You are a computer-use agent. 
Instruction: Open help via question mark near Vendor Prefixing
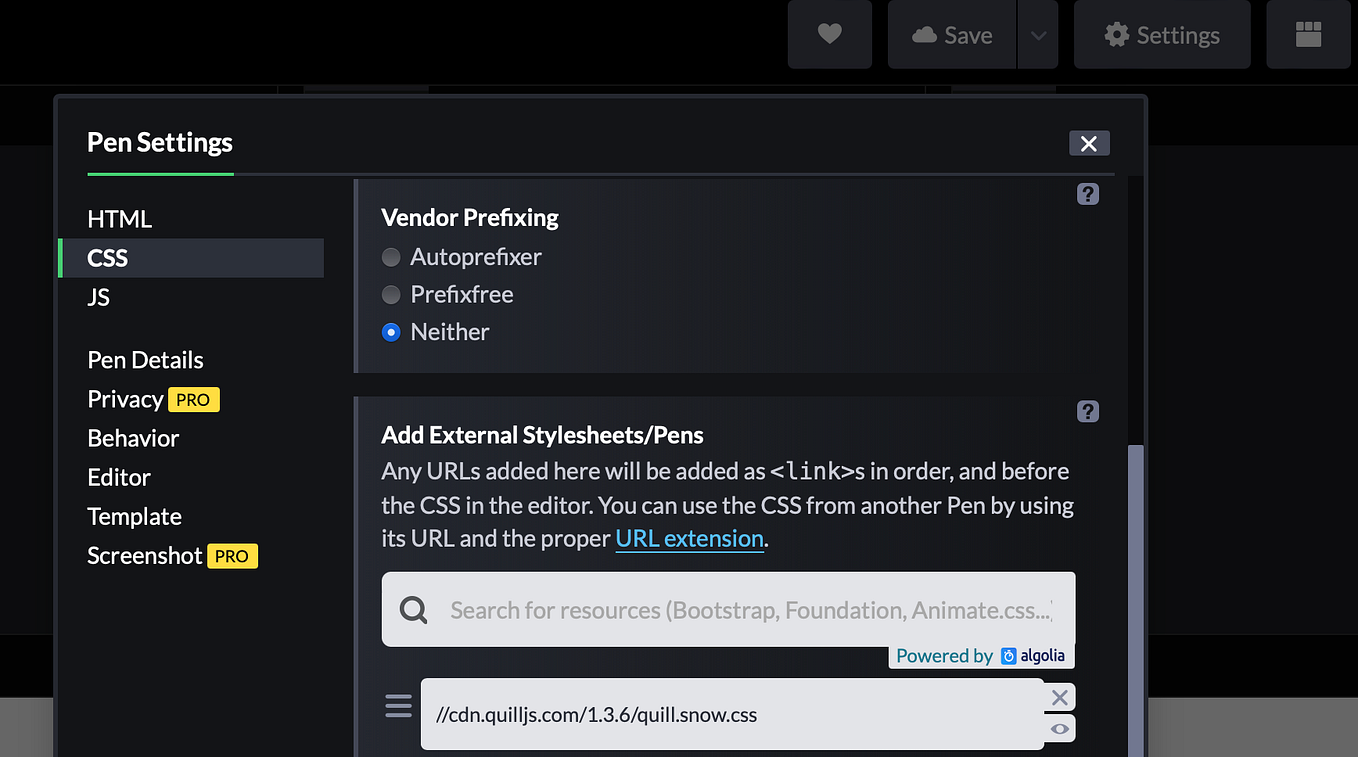point(1087,193)
